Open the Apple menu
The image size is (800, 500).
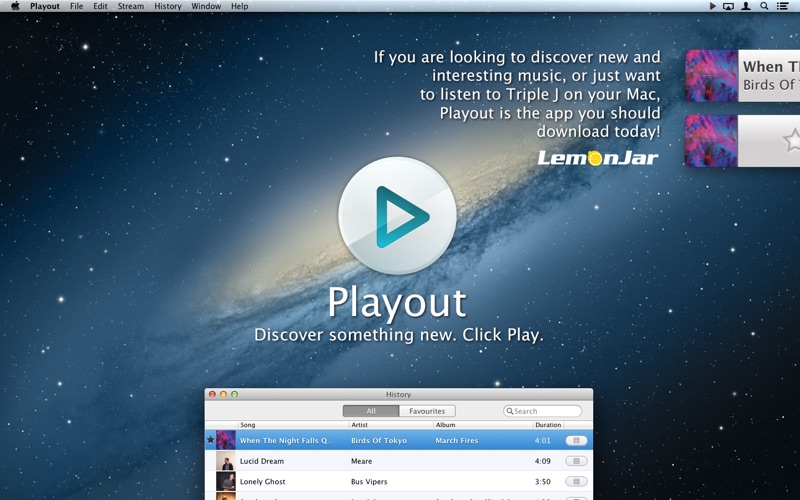[15, 6]
